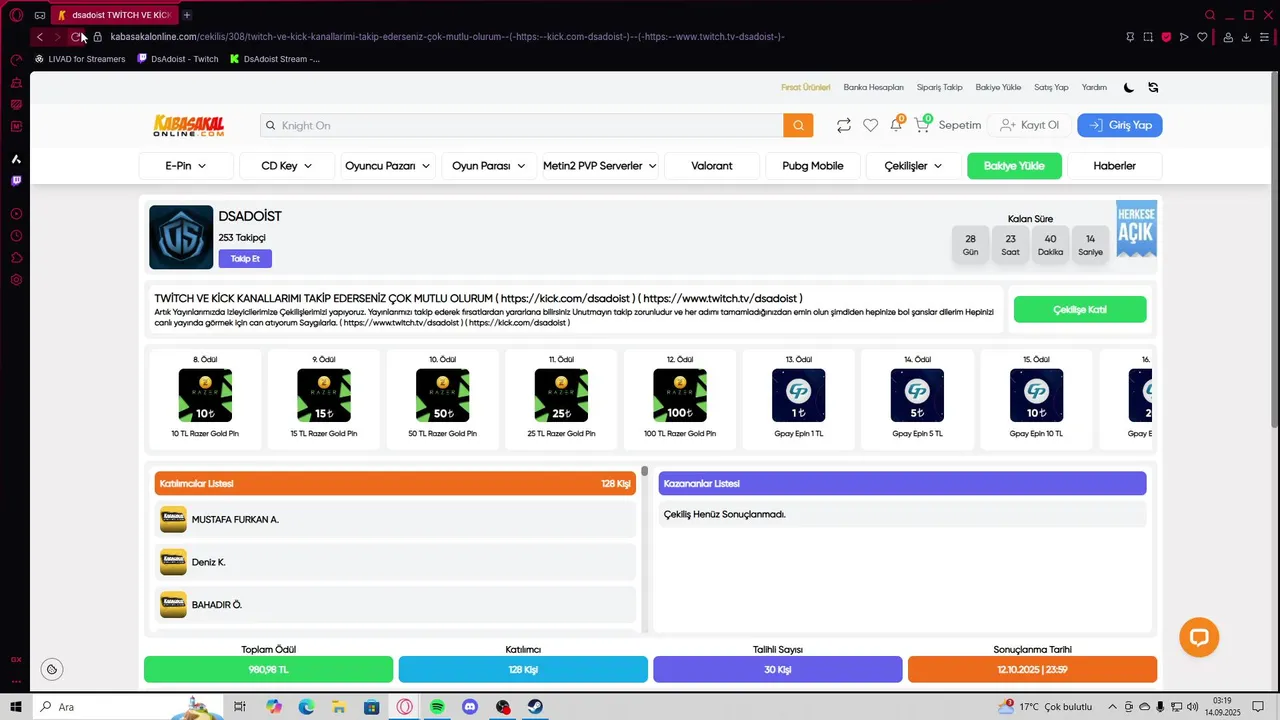This screenshot has width=1280, height=720.
Task: Click the orange search button
Action: tap(798, 125)
